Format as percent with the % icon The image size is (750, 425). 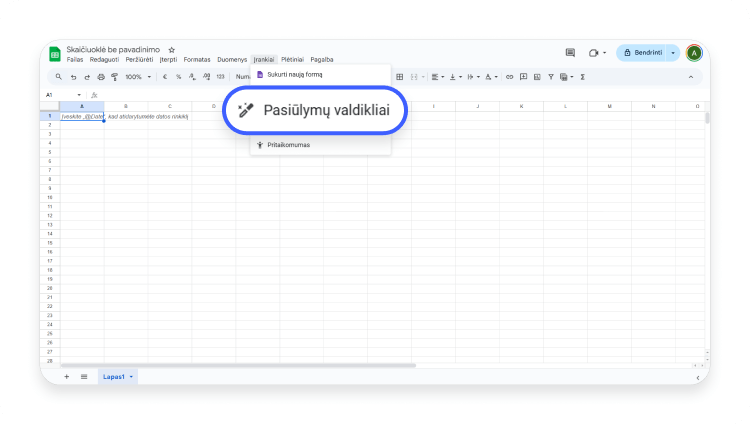[178, 77]
